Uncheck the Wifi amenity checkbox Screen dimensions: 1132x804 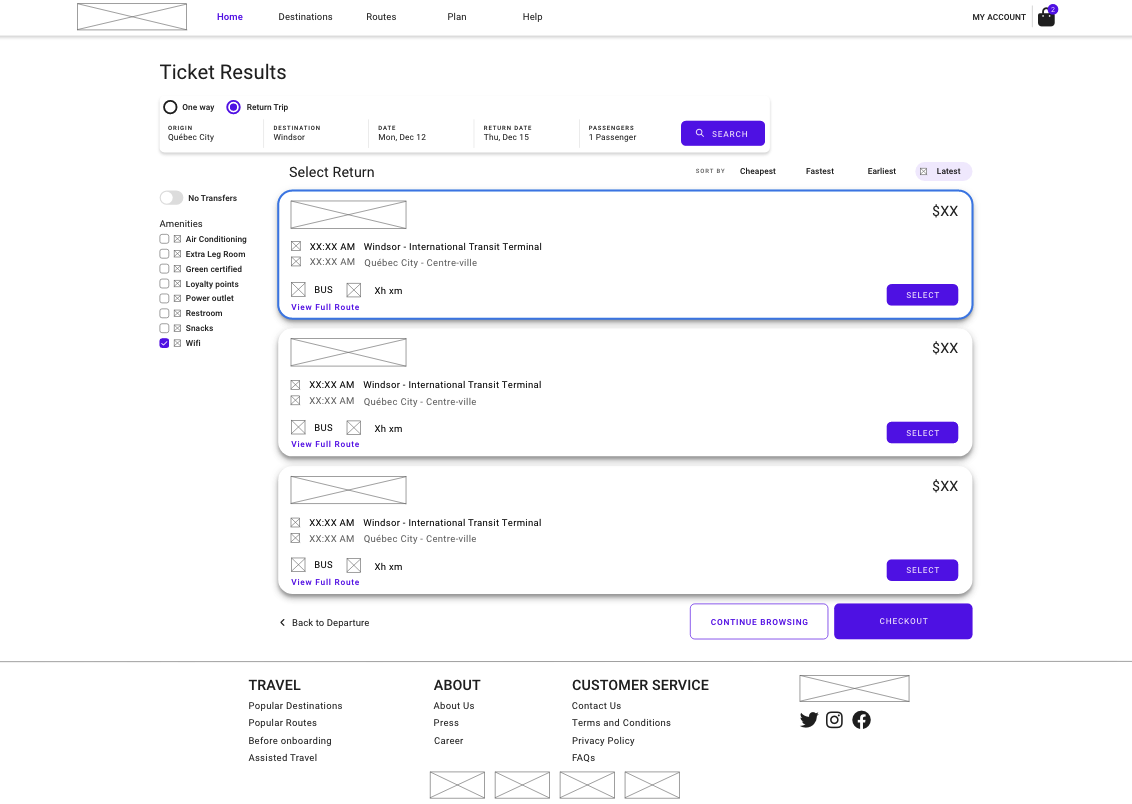tap(164, 343)
